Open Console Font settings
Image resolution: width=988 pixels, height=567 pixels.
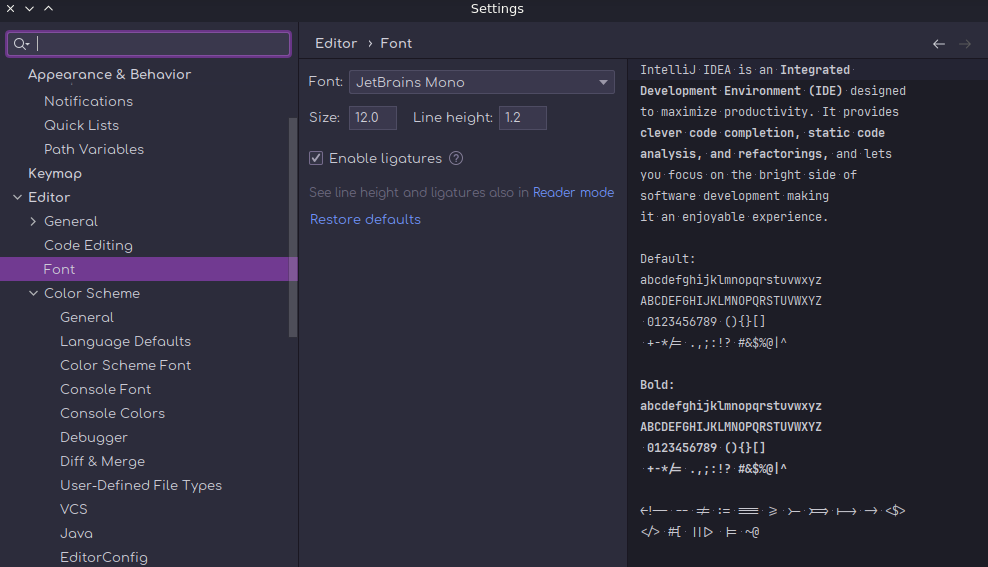[x=105, y=389]
